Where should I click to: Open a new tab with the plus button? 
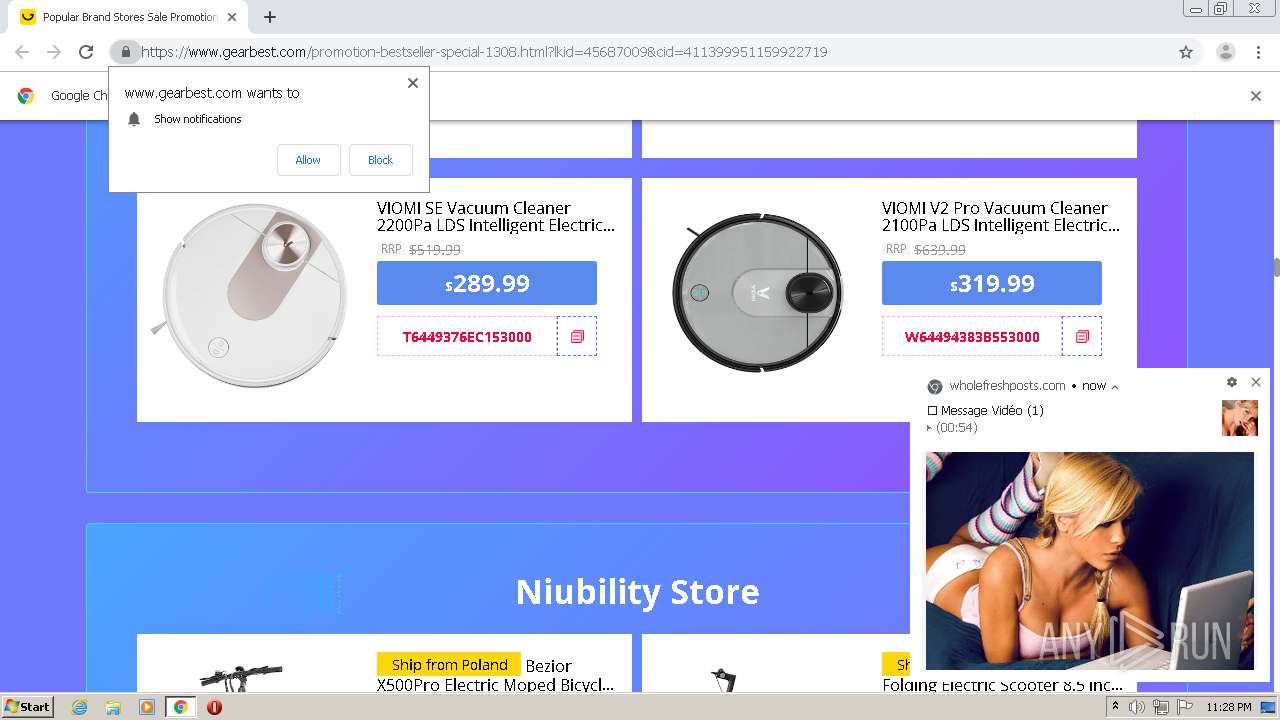click(x=269, y=17)
